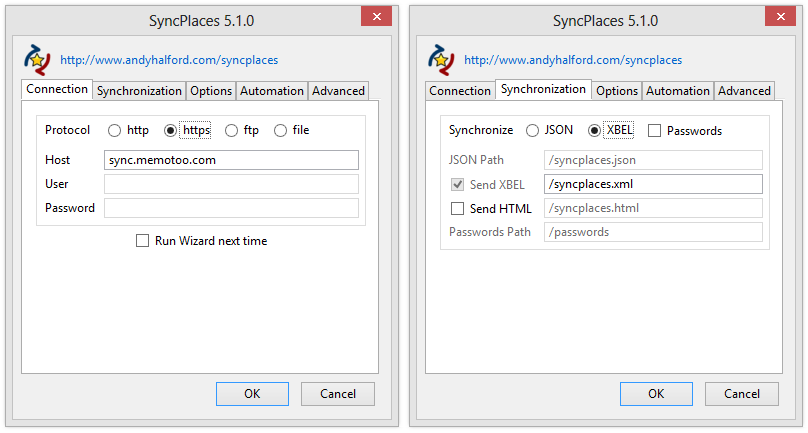Image resolution: width=808 pixels, height=433 pixels.
Task: Click the JSON Path field
Action: (x=653, y=160)
